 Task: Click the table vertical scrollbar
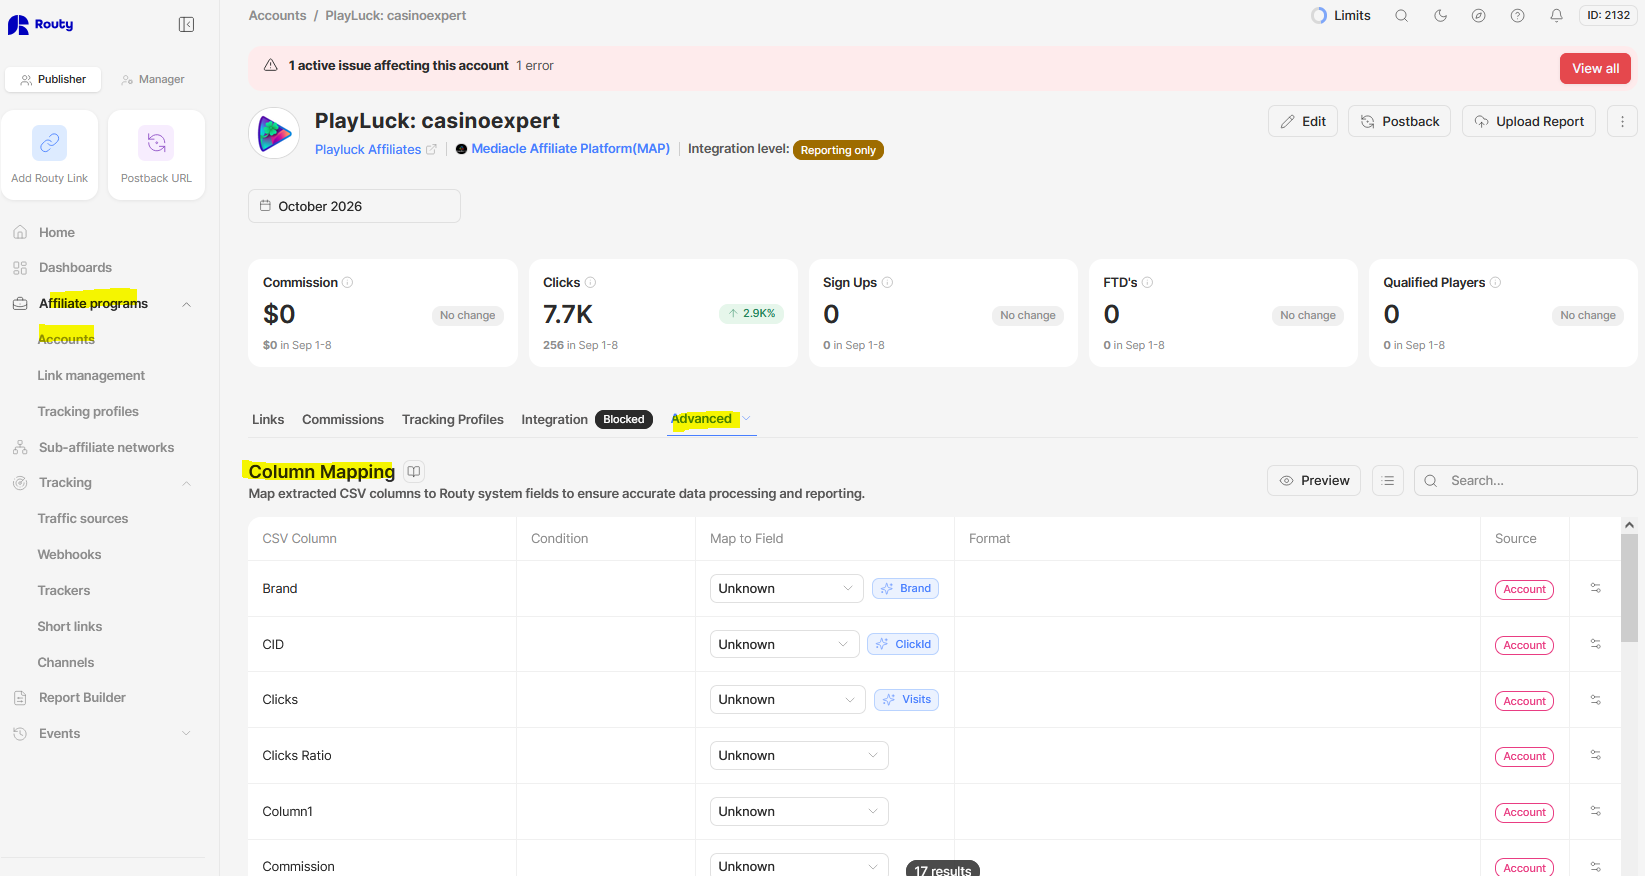(1630, 588)
